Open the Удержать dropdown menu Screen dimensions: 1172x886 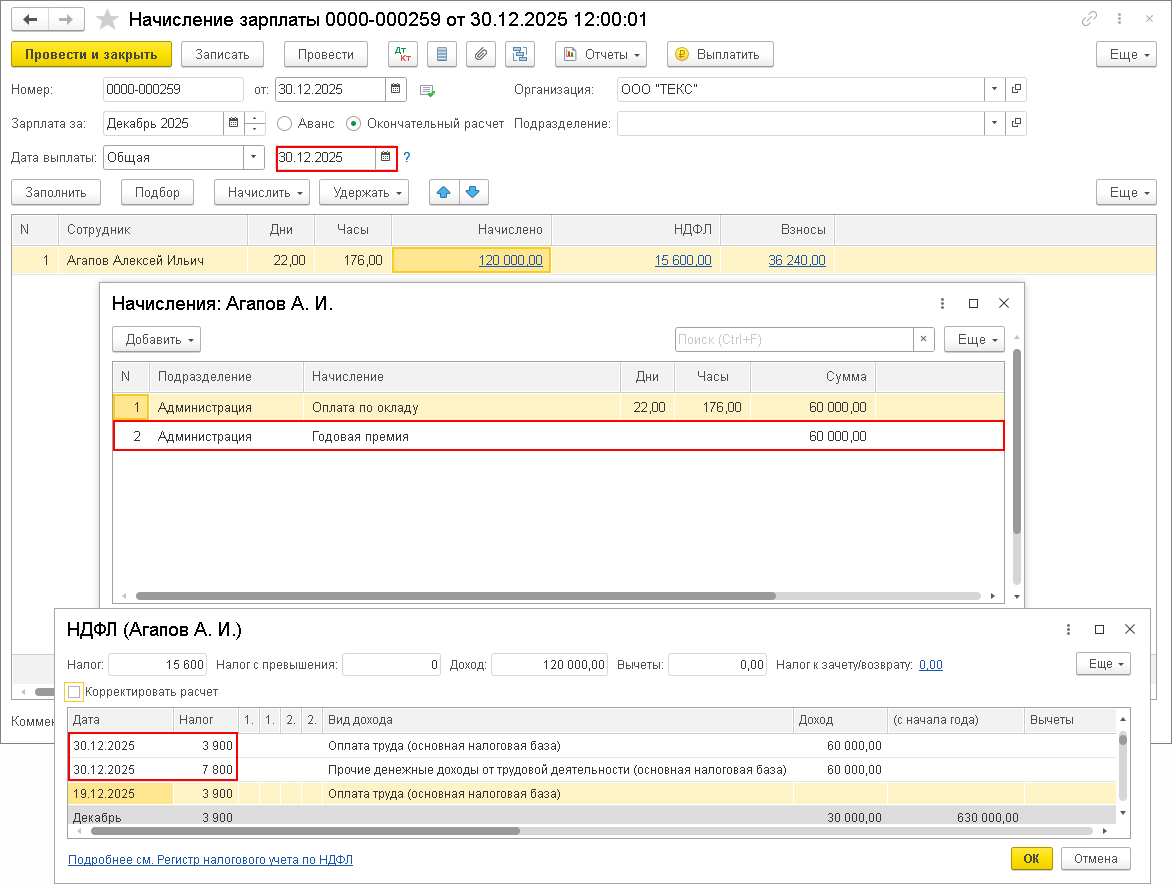click(x=364, y=192)
